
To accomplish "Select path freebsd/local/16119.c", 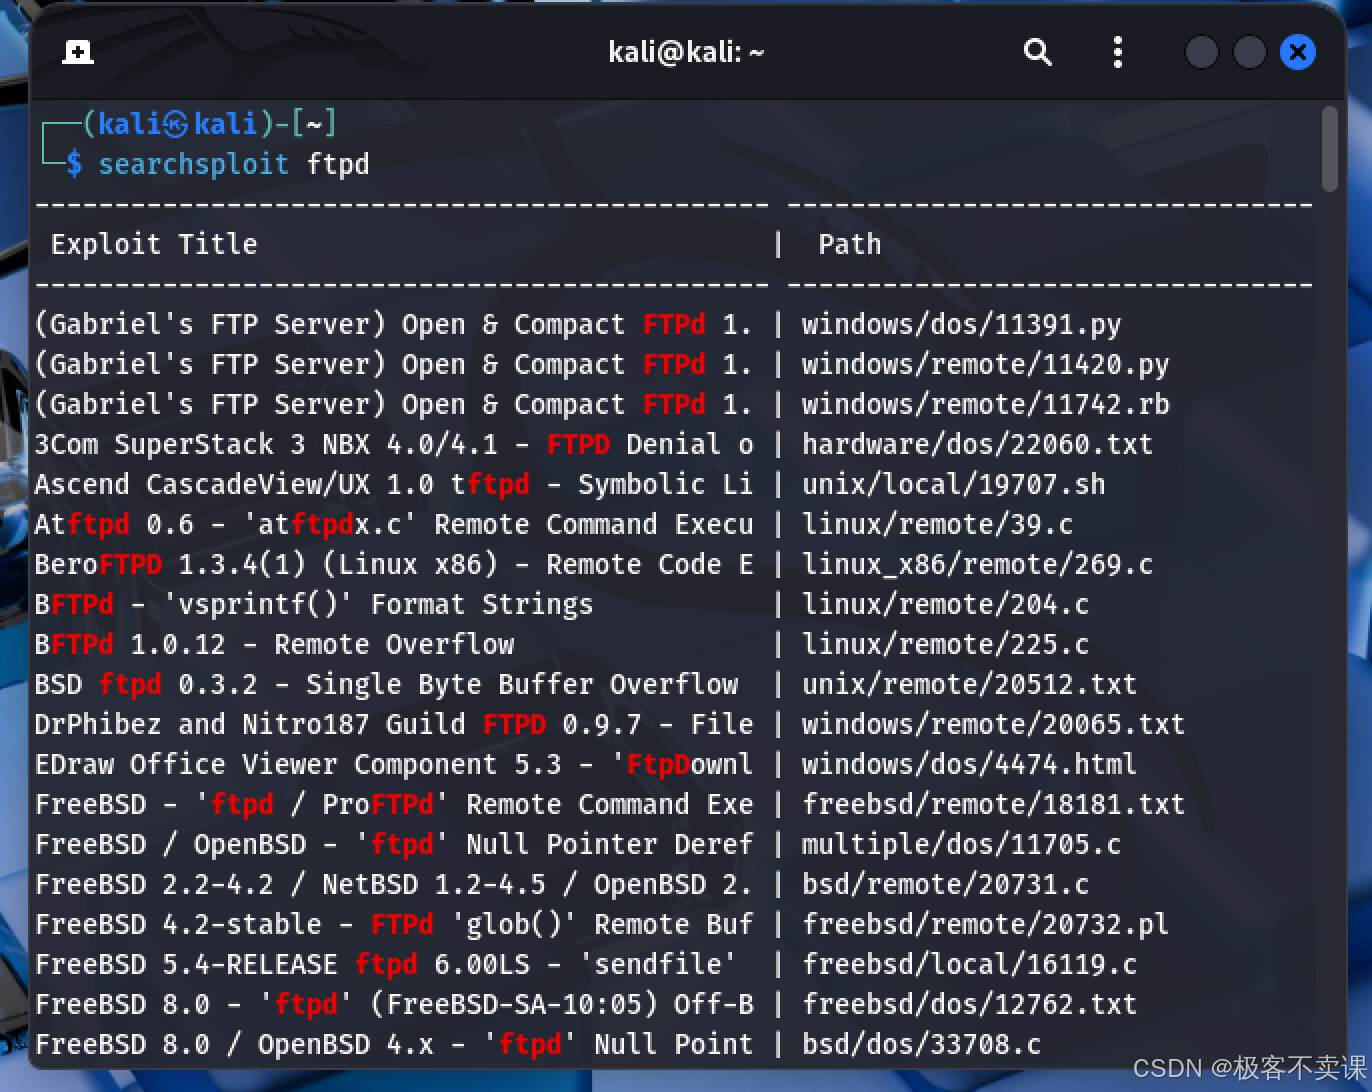I will [x=969, y=964].
